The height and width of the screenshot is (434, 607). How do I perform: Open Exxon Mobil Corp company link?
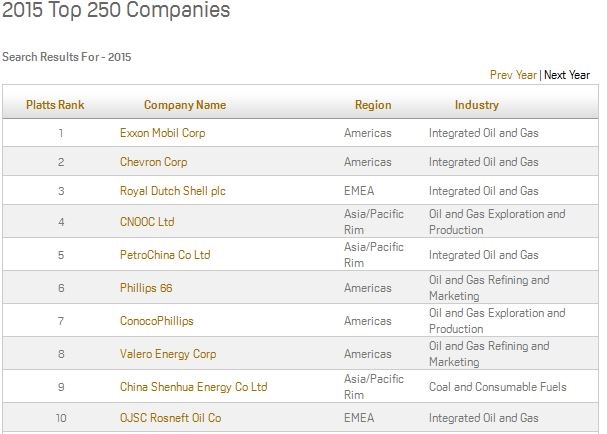coord(162,133)
